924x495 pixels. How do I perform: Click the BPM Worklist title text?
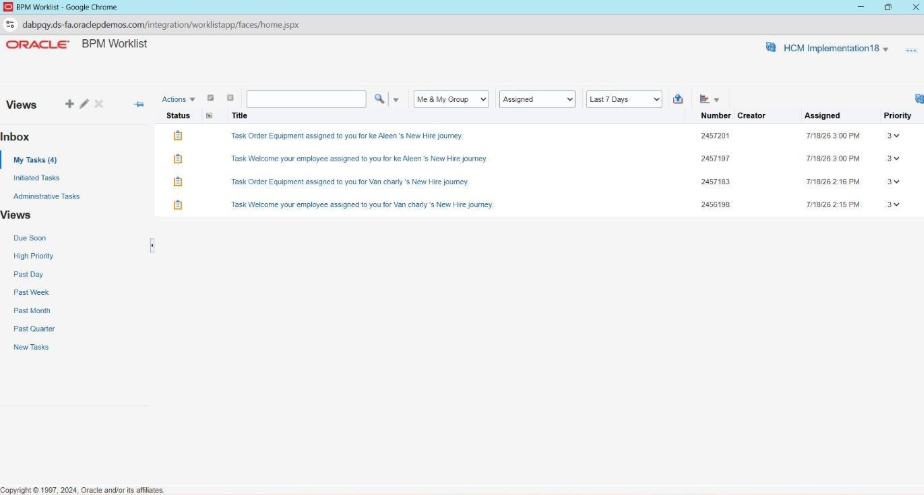coord(114,44)
